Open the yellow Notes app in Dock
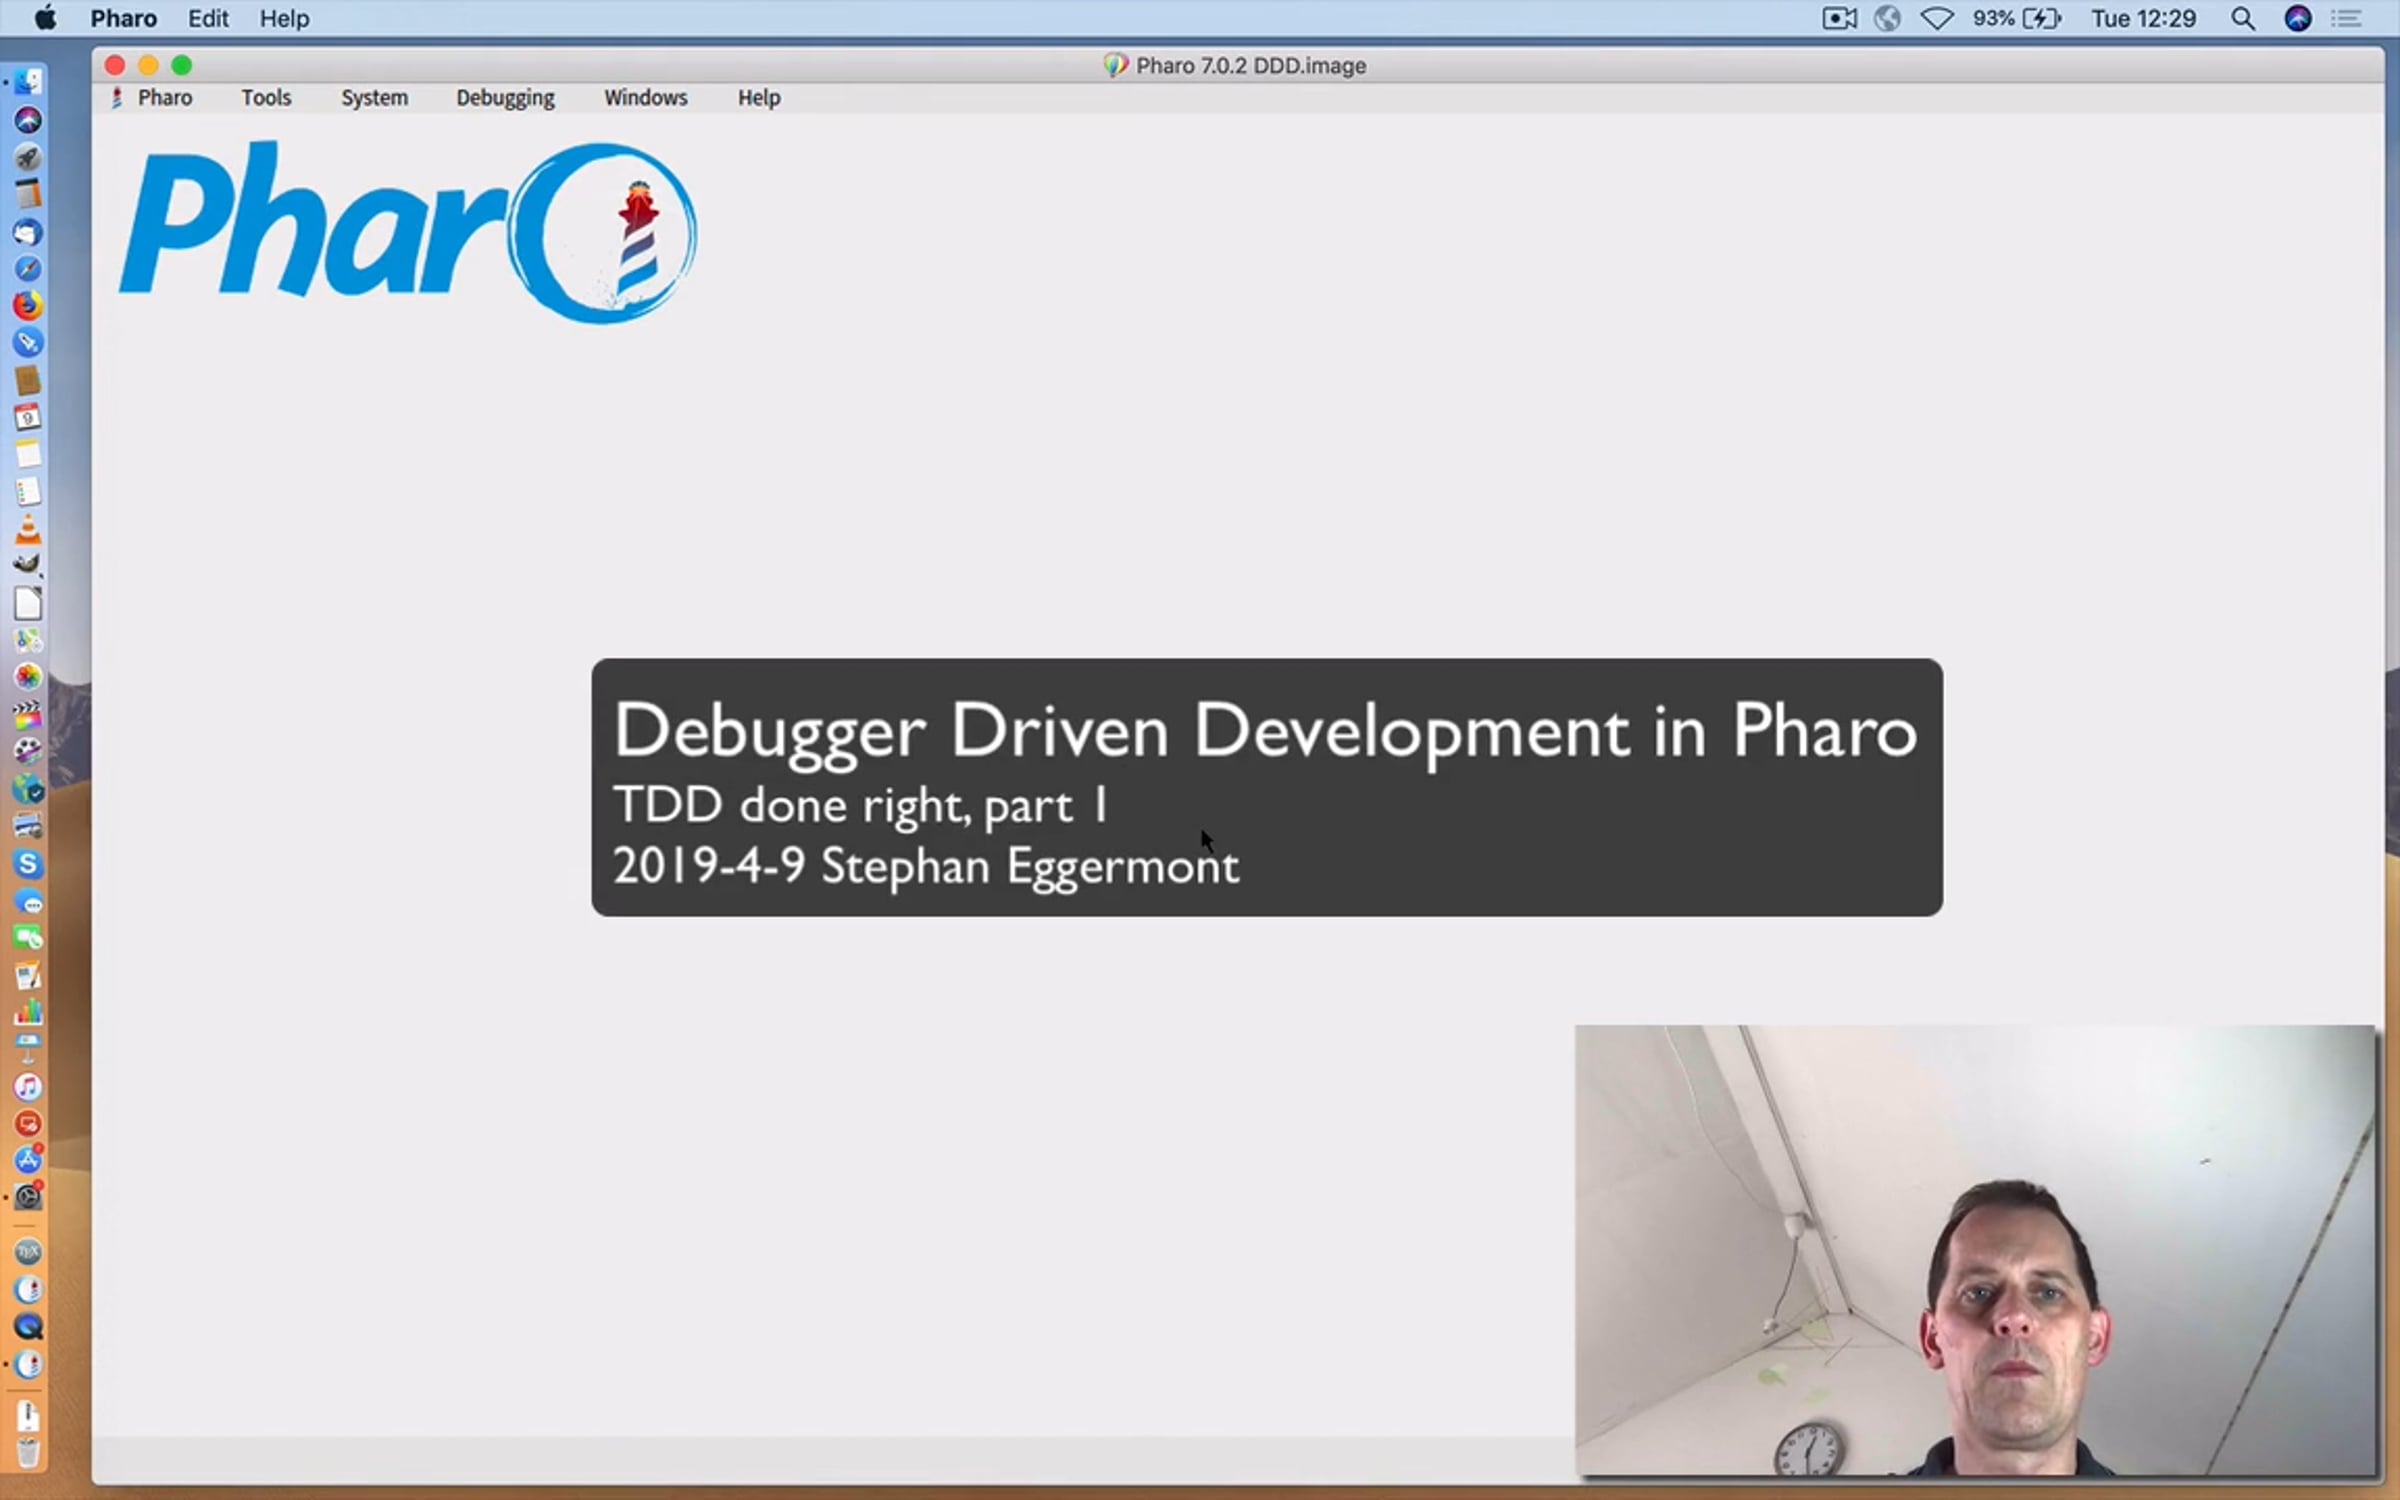 click(x=28, y=454)
